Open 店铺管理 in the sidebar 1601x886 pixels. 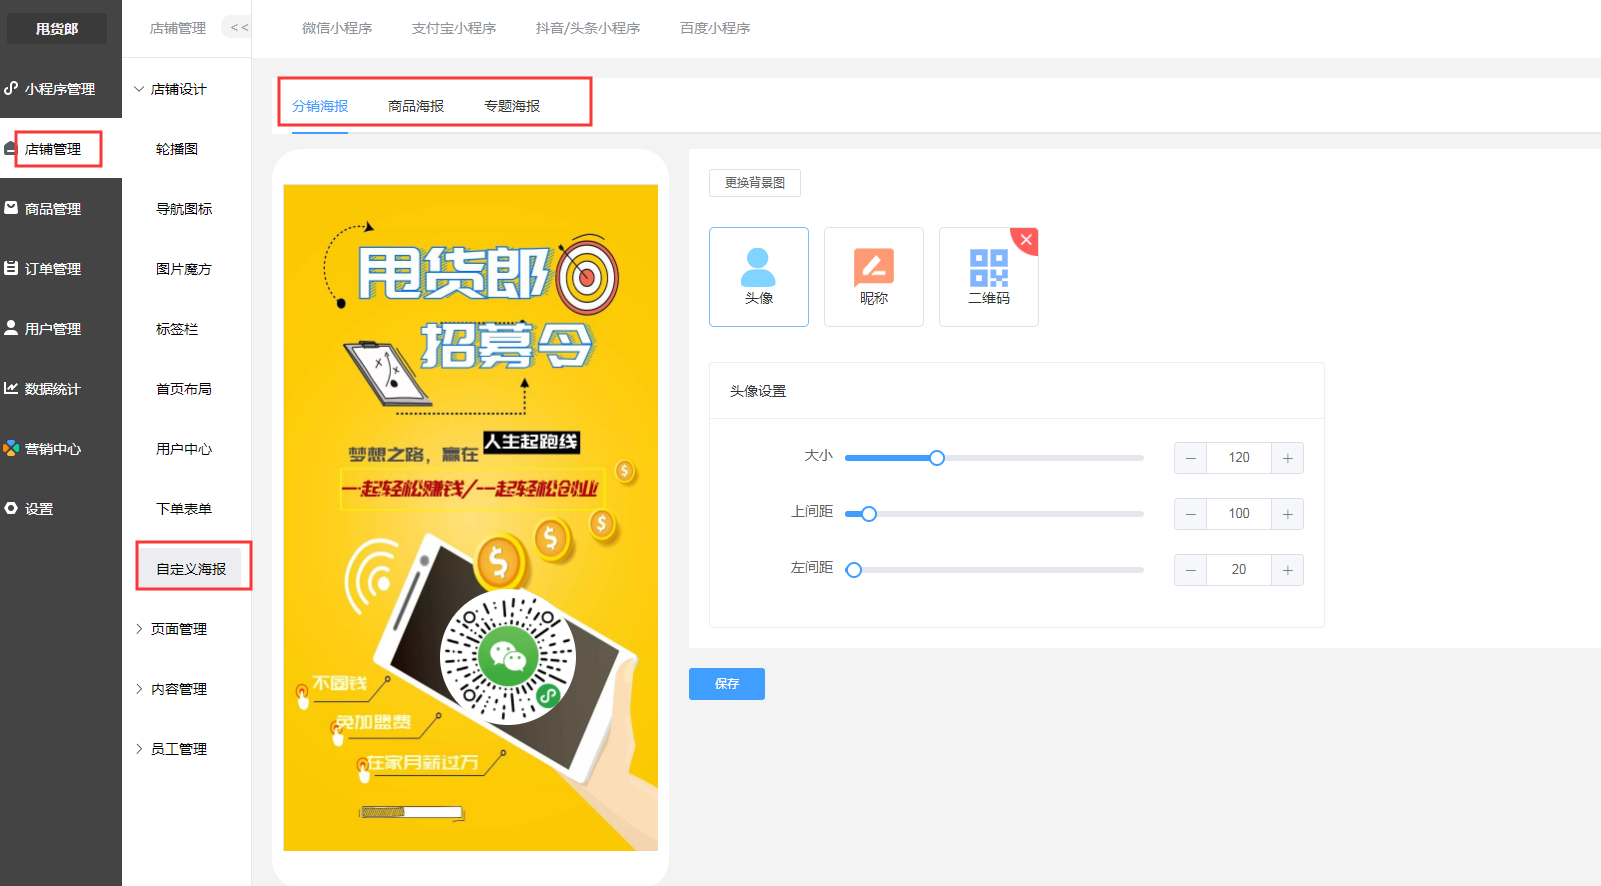click(x=60, y=149)
